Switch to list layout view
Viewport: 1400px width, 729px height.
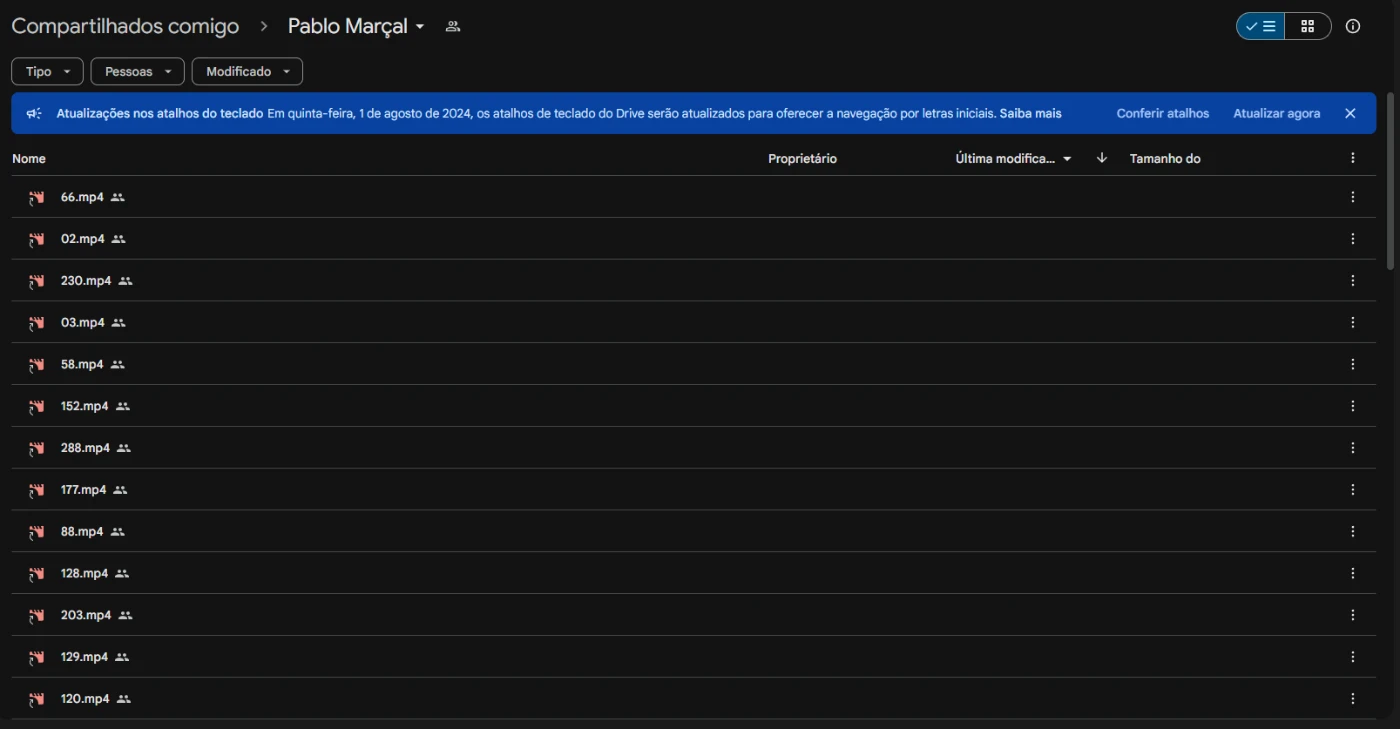pyautogui.click(x=1261, y=27)
